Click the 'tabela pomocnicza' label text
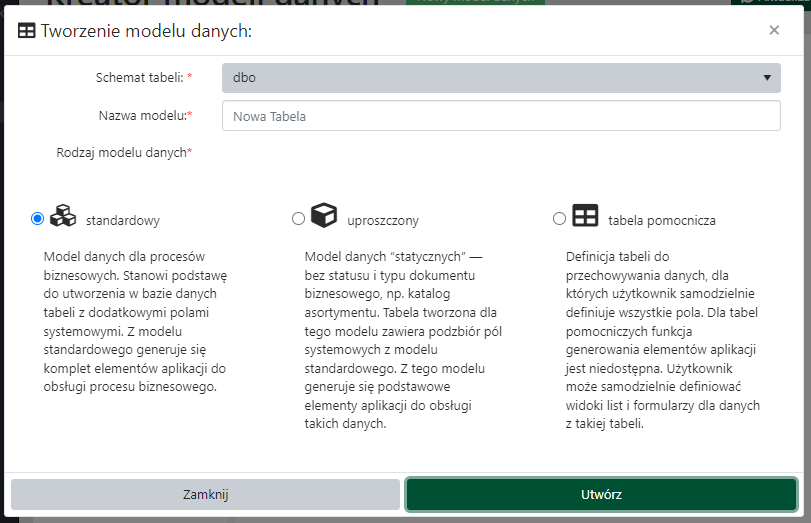 pos(662,221)
